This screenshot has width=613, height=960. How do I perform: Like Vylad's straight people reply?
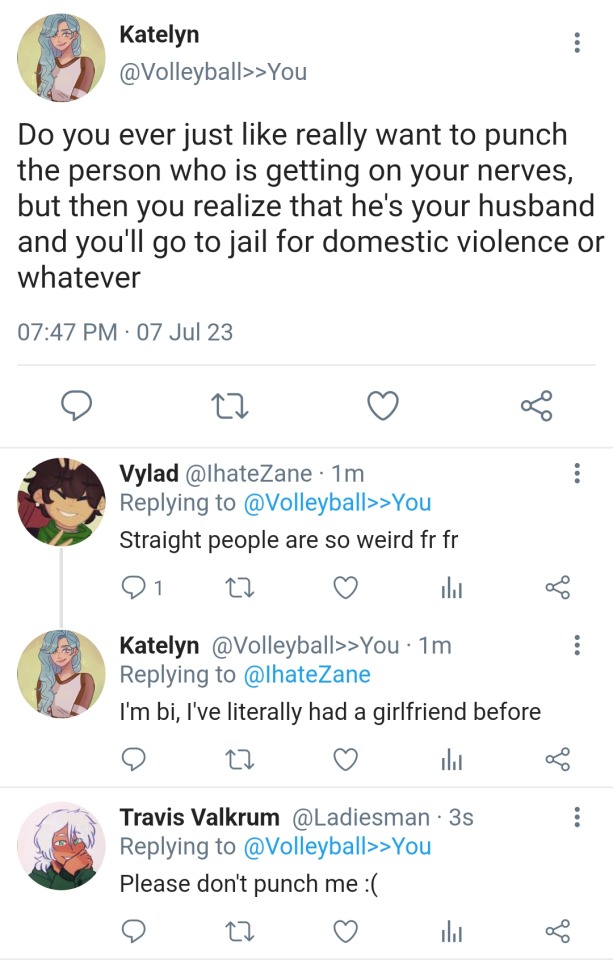click(x=345, y=589)
